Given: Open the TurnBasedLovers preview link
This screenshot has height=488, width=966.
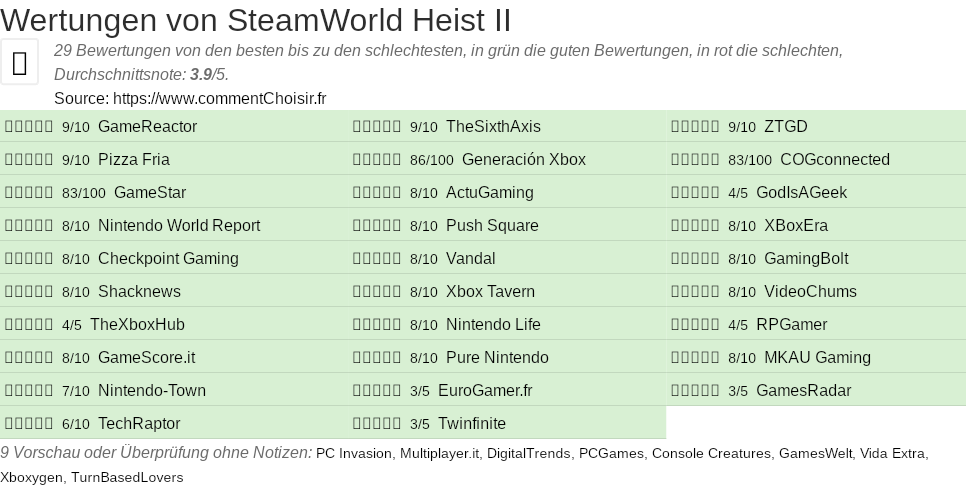Looking at the screenshot, I should pos(127,478).
